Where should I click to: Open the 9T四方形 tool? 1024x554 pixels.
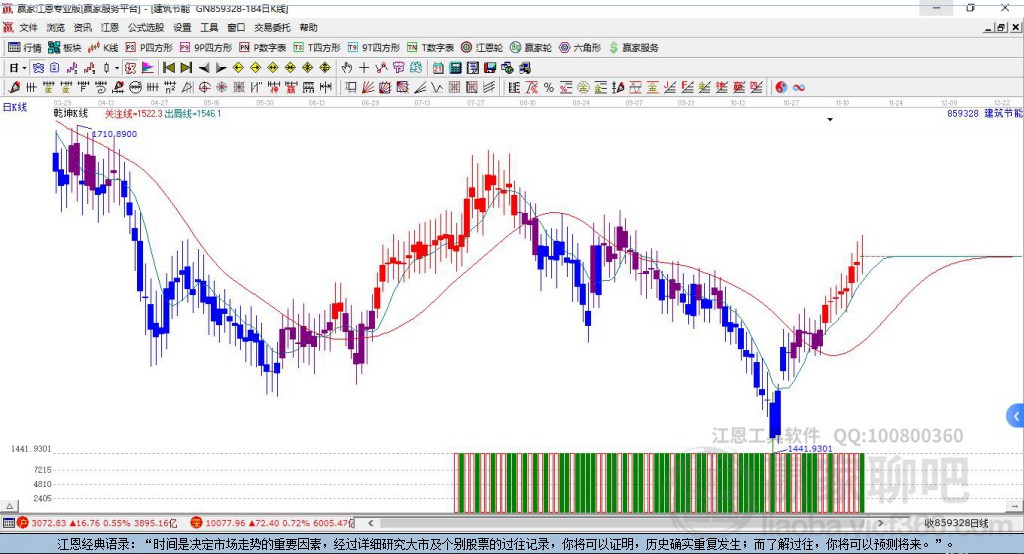tap(374, 48)
